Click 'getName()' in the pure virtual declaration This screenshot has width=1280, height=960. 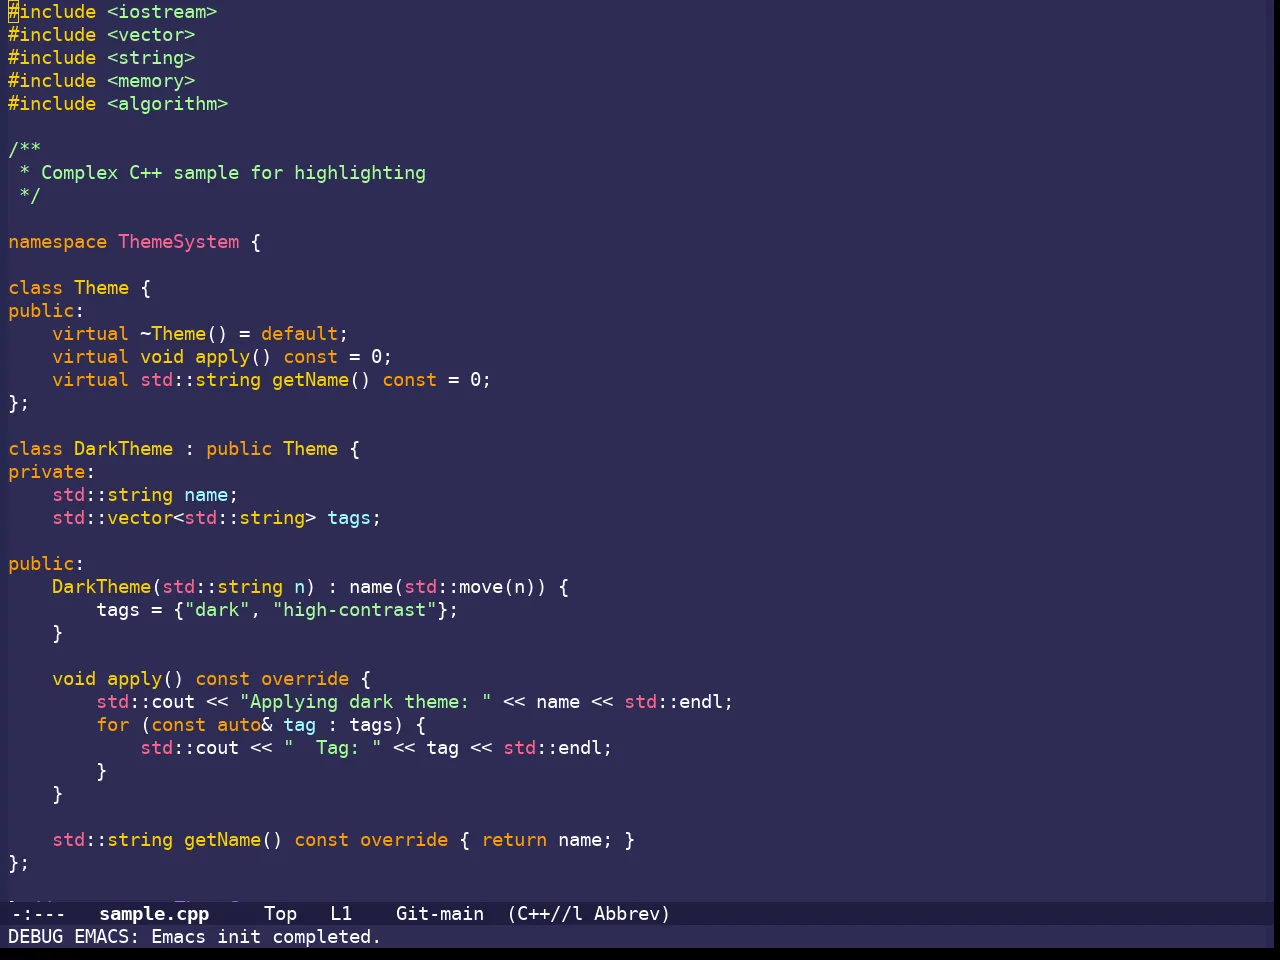321,380
